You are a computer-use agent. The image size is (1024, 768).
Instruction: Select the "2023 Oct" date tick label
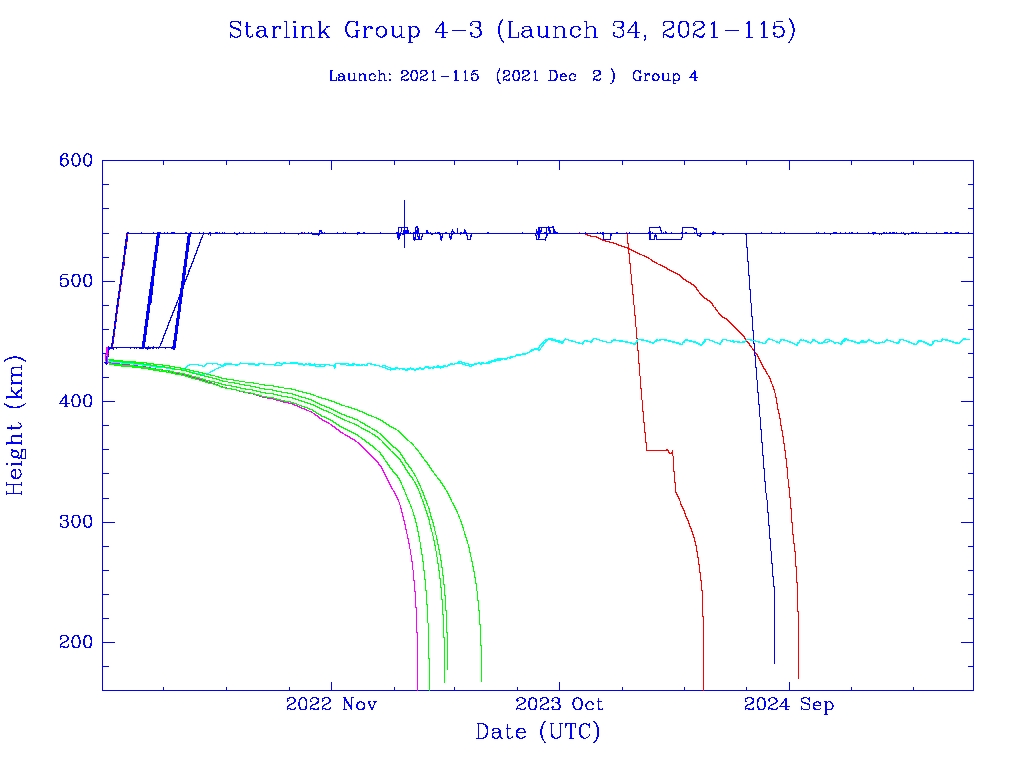click(559, 704)
